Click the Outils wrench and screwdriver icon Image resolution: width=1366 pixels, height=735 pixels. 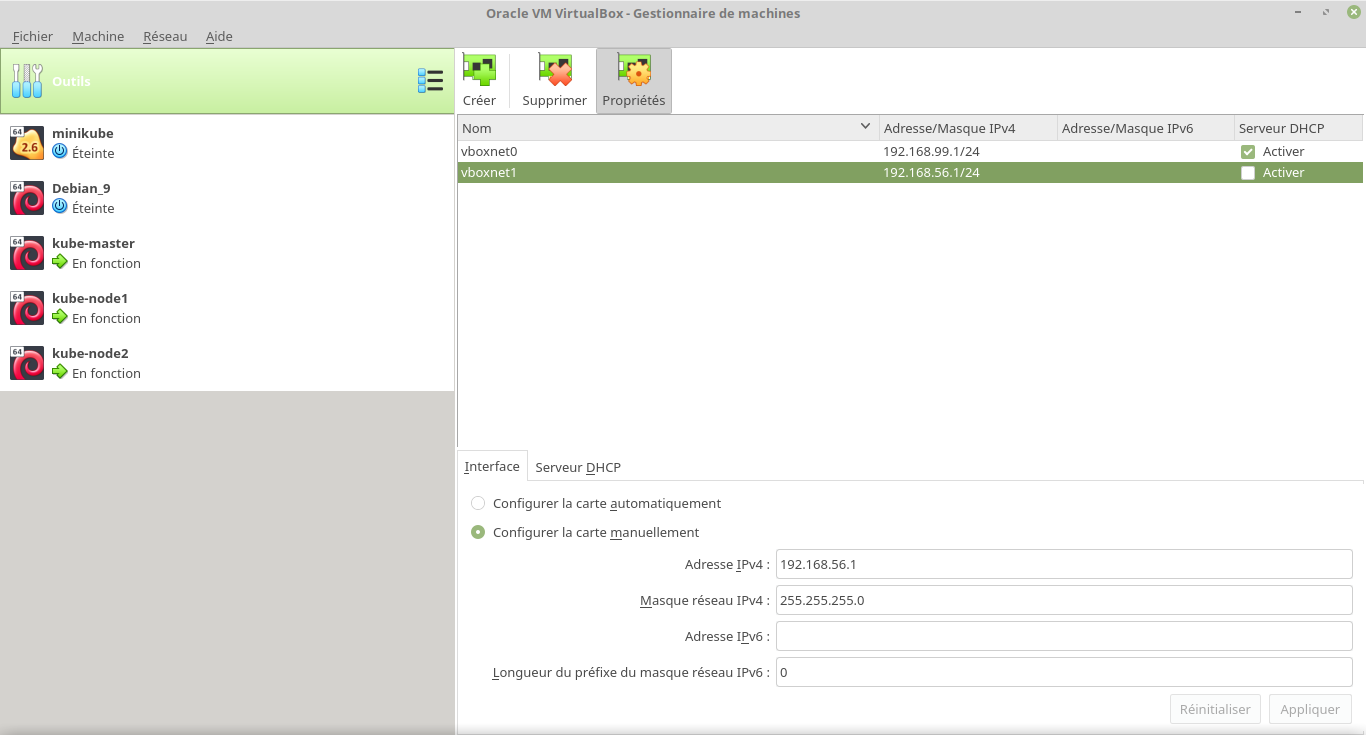click(x=27, y=81)
